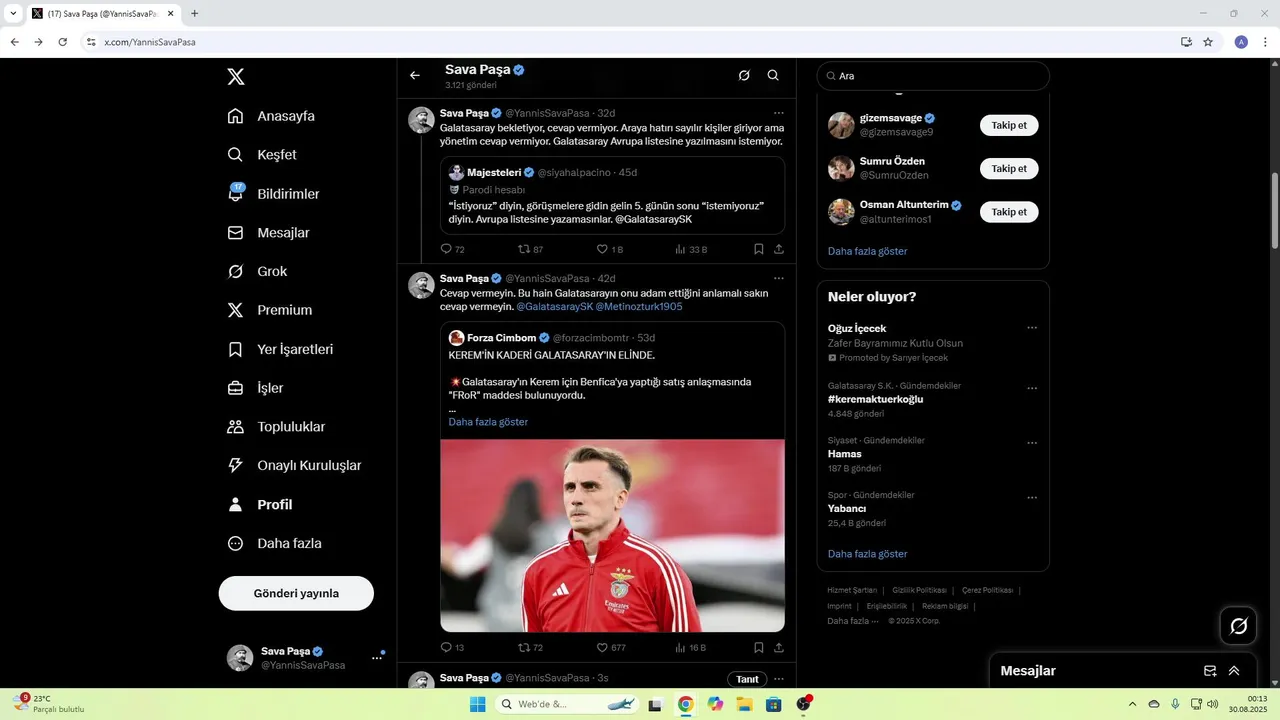
Task: Click the @Metinozturk1905 mention link
Action: tap(639, 307)
